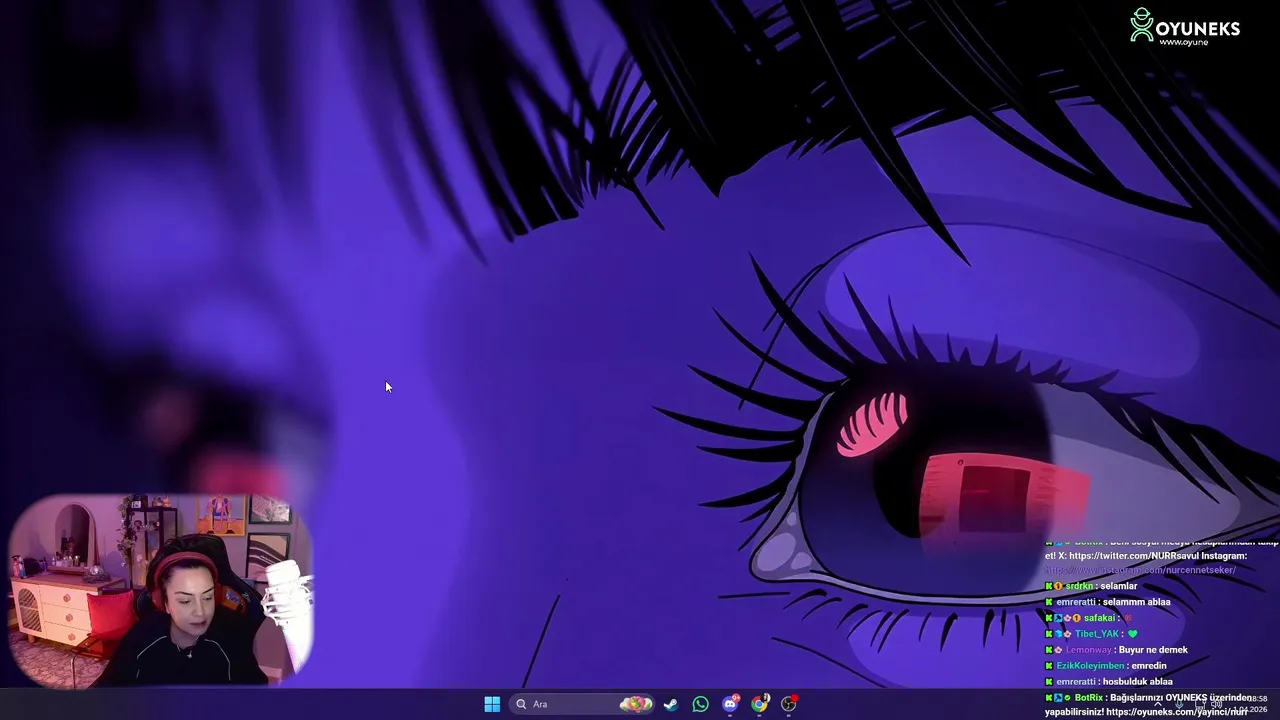Click the Instagram nurcennetseker link in chat
The width and height of the screenshot is (1280, 720).
(1140, 570)
